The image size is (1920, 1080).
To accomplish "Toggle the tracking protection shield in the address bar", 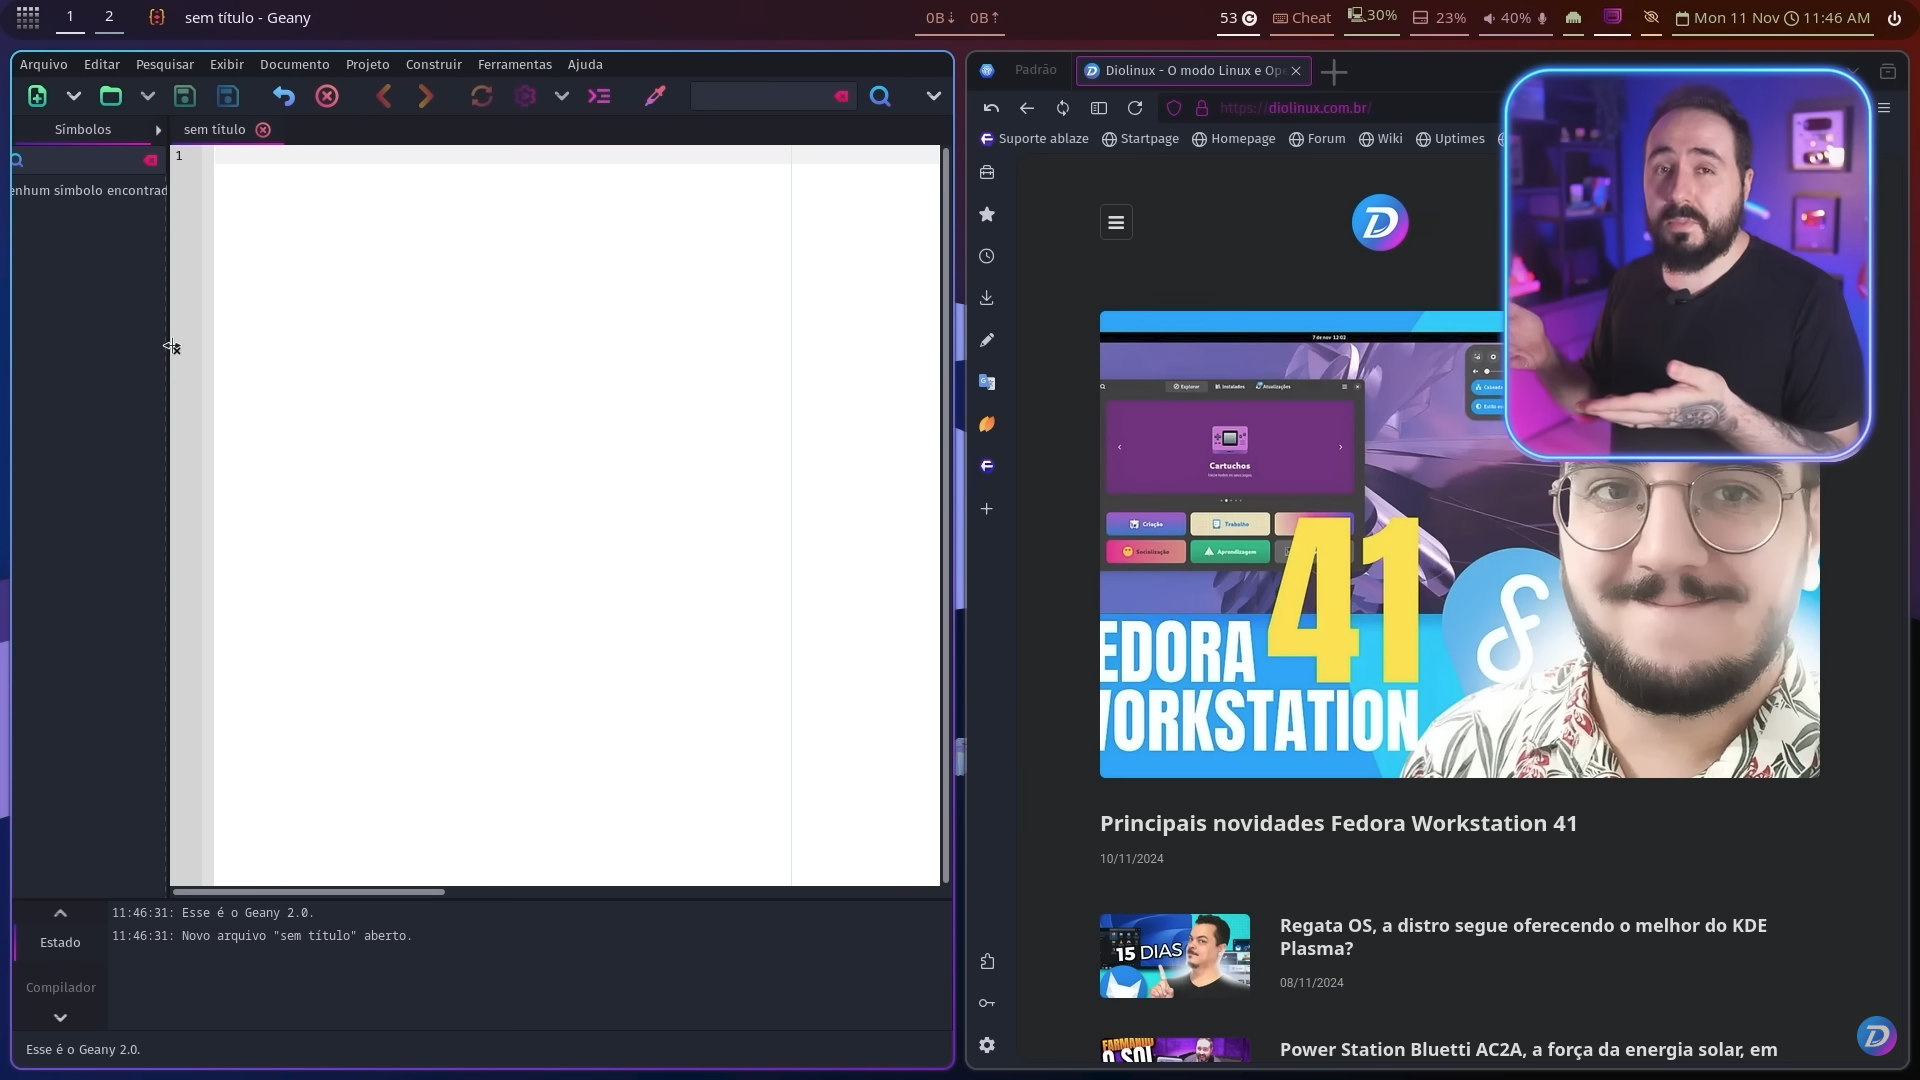I will [x=1174, y=108].
